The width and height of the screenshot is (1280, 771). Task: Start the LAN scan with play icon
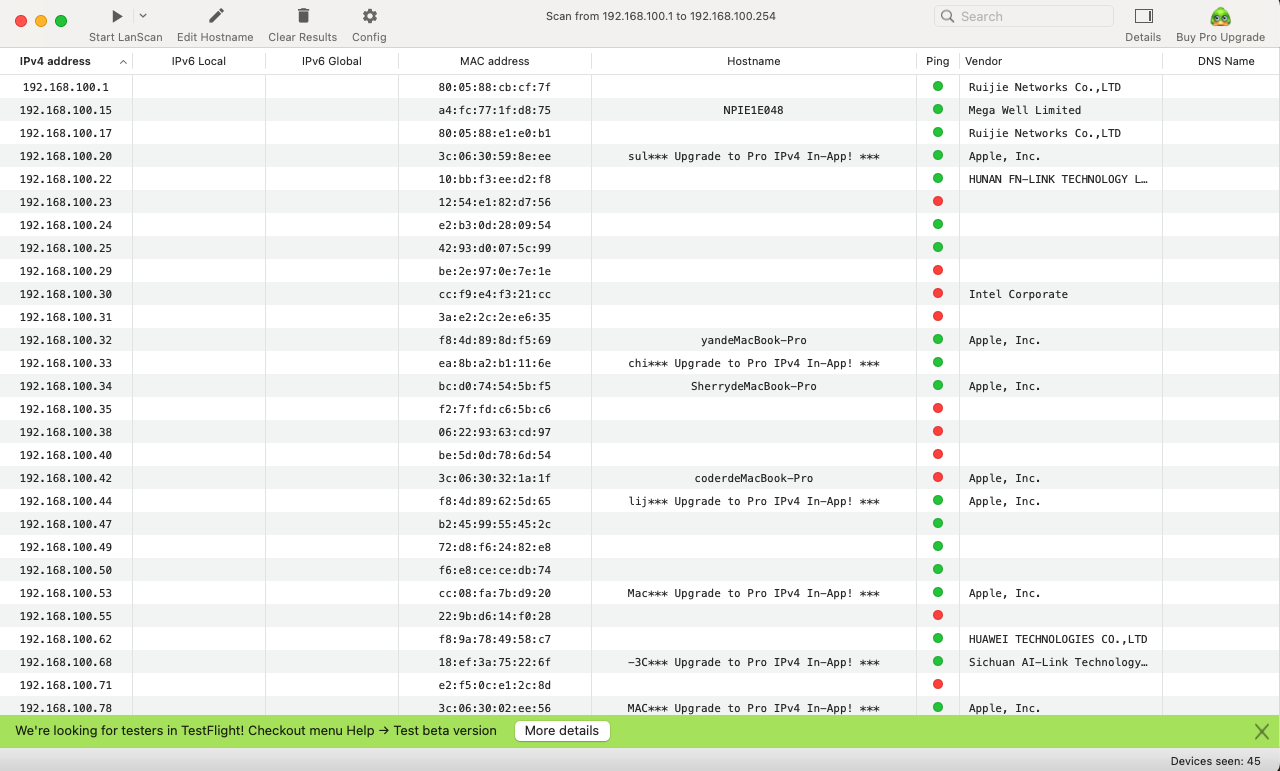[x=117, y=16]
